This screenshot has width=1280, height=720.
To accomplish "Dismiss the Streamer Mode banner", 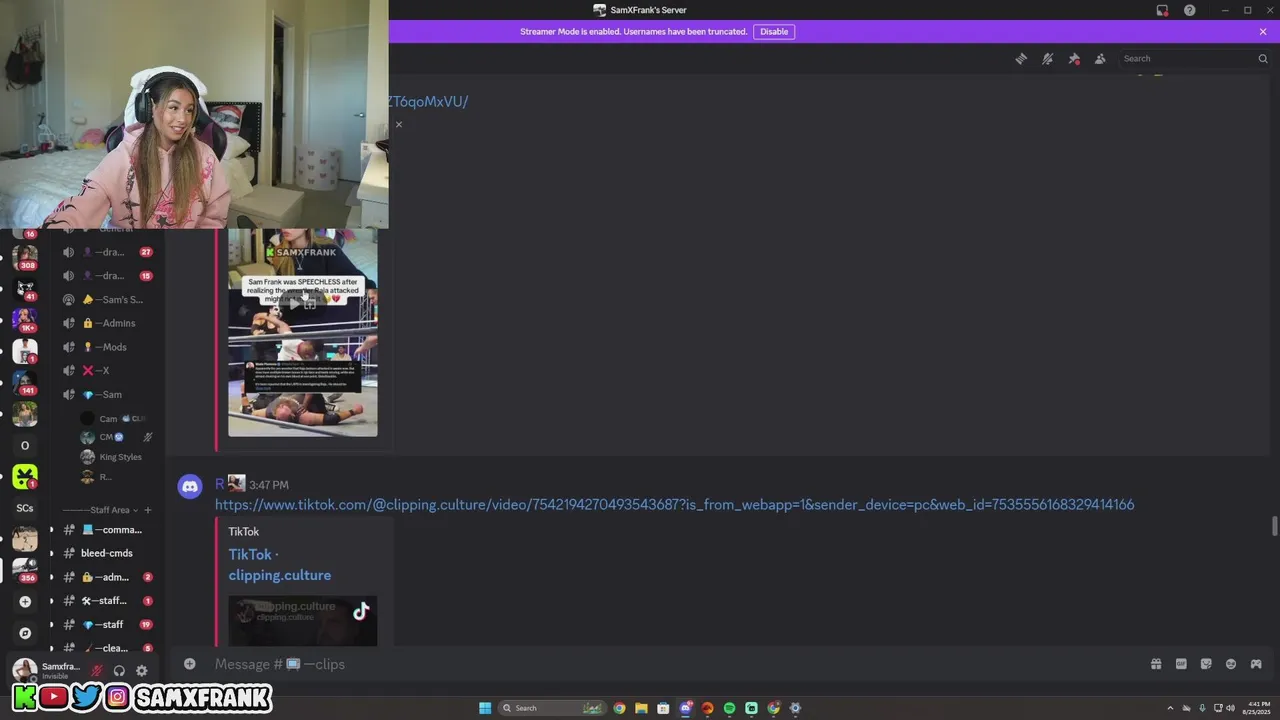I will pos(1263,32).
